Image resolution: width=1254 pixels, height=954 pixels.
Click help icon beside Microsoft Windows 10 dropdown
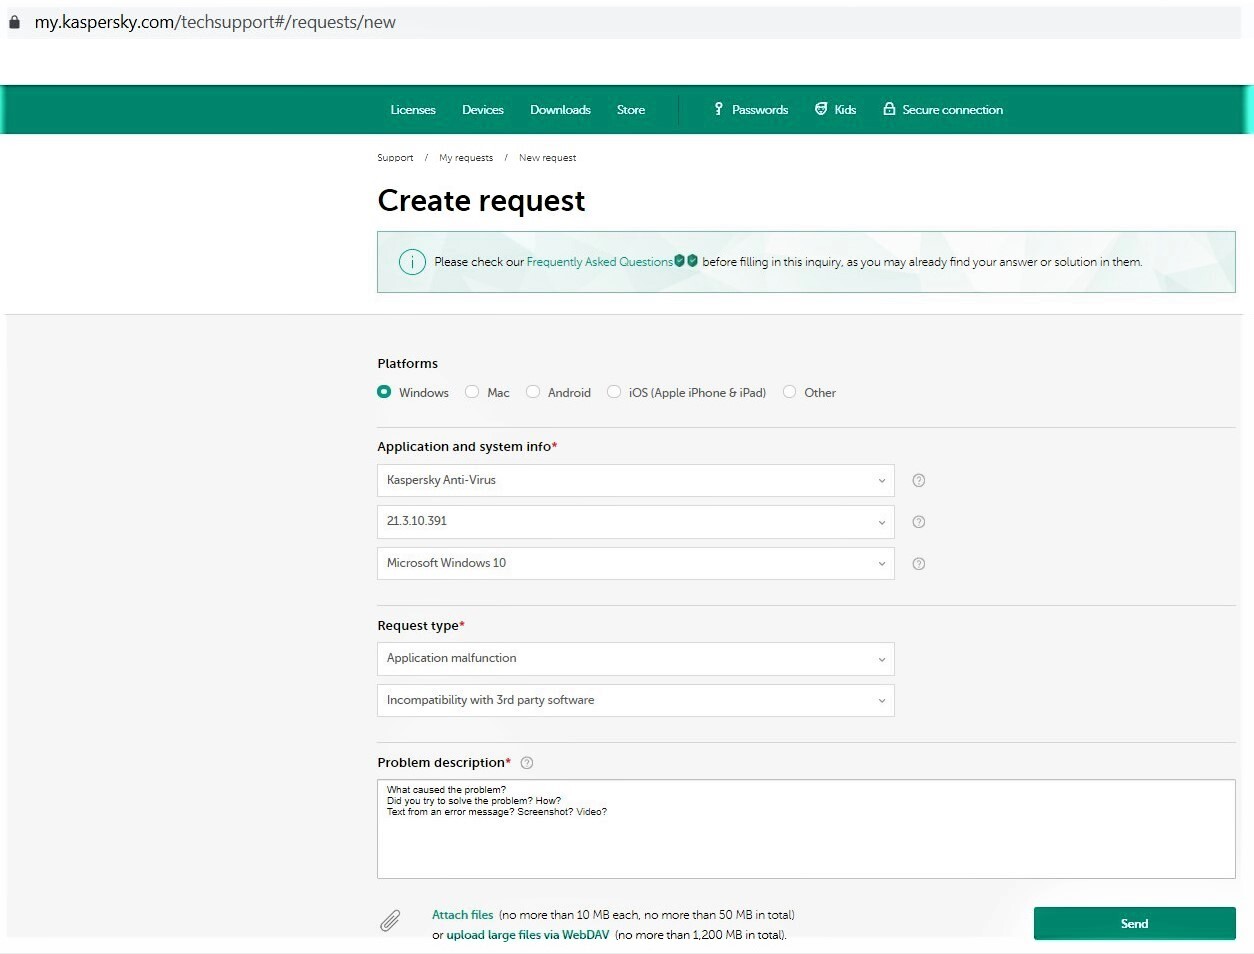[919, 564]
